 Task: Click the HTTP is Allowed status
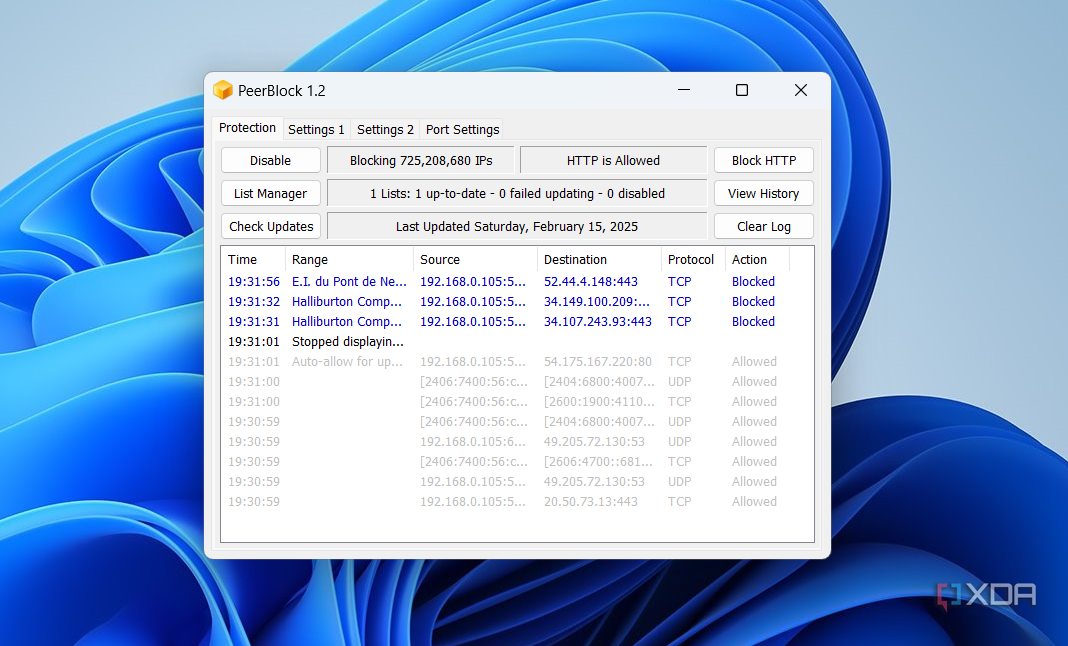pos(613,160)
